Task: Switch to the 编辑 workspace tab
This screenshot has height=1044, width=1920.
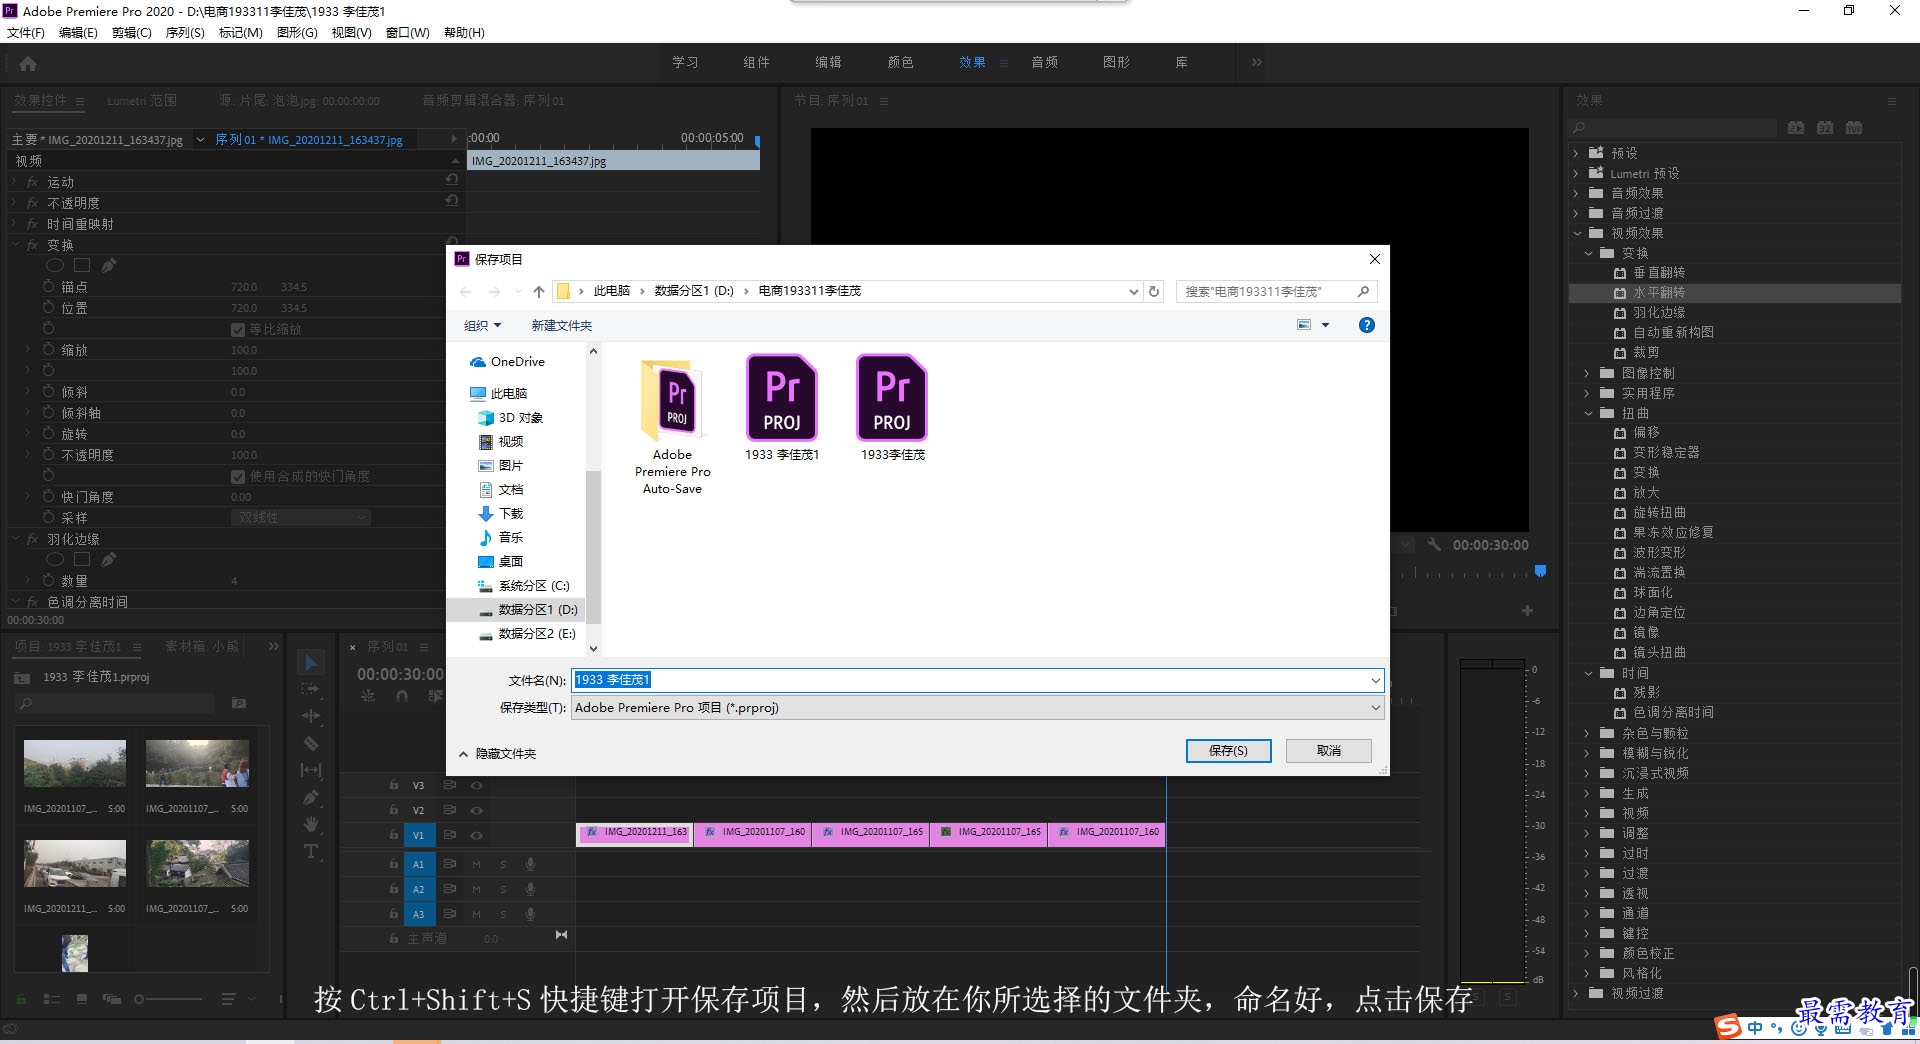Action: pyautogui.click(x=828, y=62)
